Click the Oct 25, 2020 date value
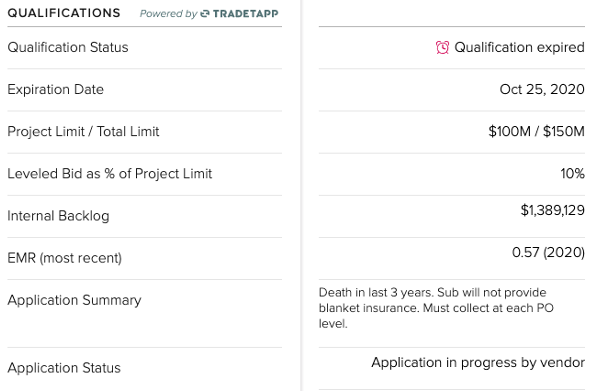598x391 pixels. tap(542, 89)
